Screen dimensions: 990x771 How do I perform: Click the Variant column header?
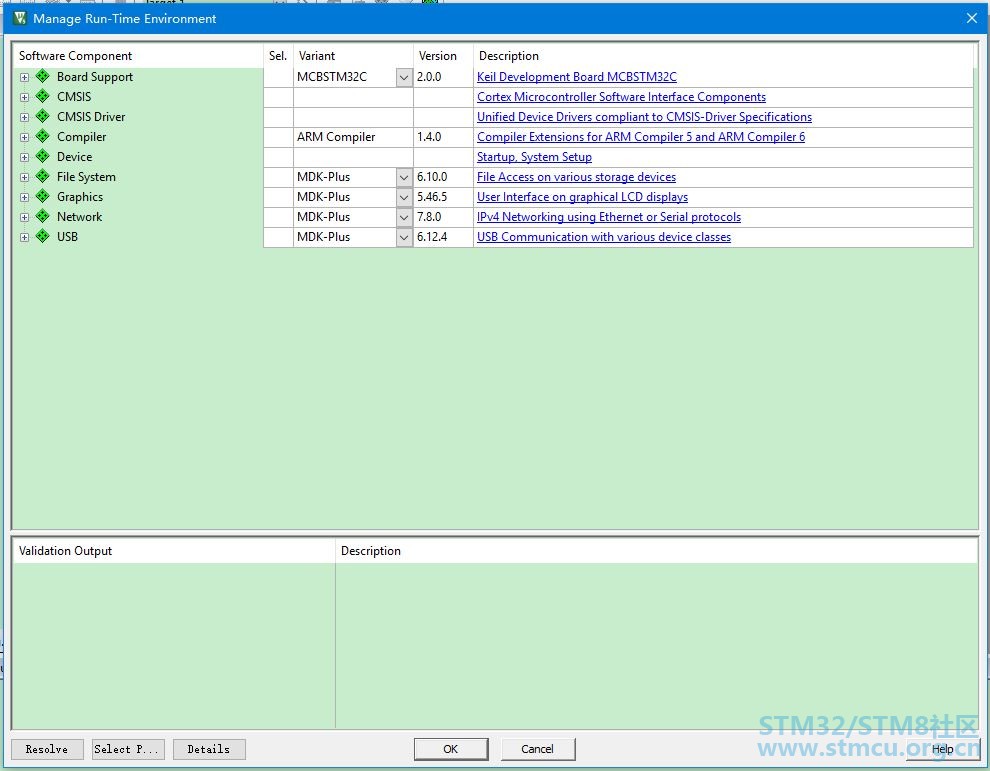[353, 56]
